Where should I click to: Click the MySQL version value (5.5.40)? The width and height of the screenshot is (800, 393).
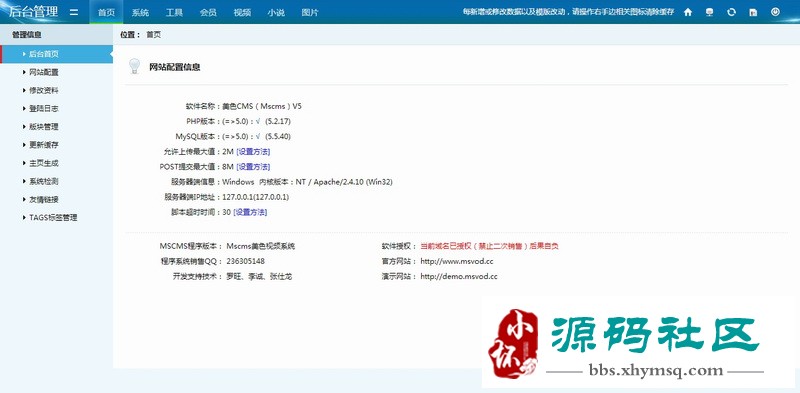(x=278, y=137)
